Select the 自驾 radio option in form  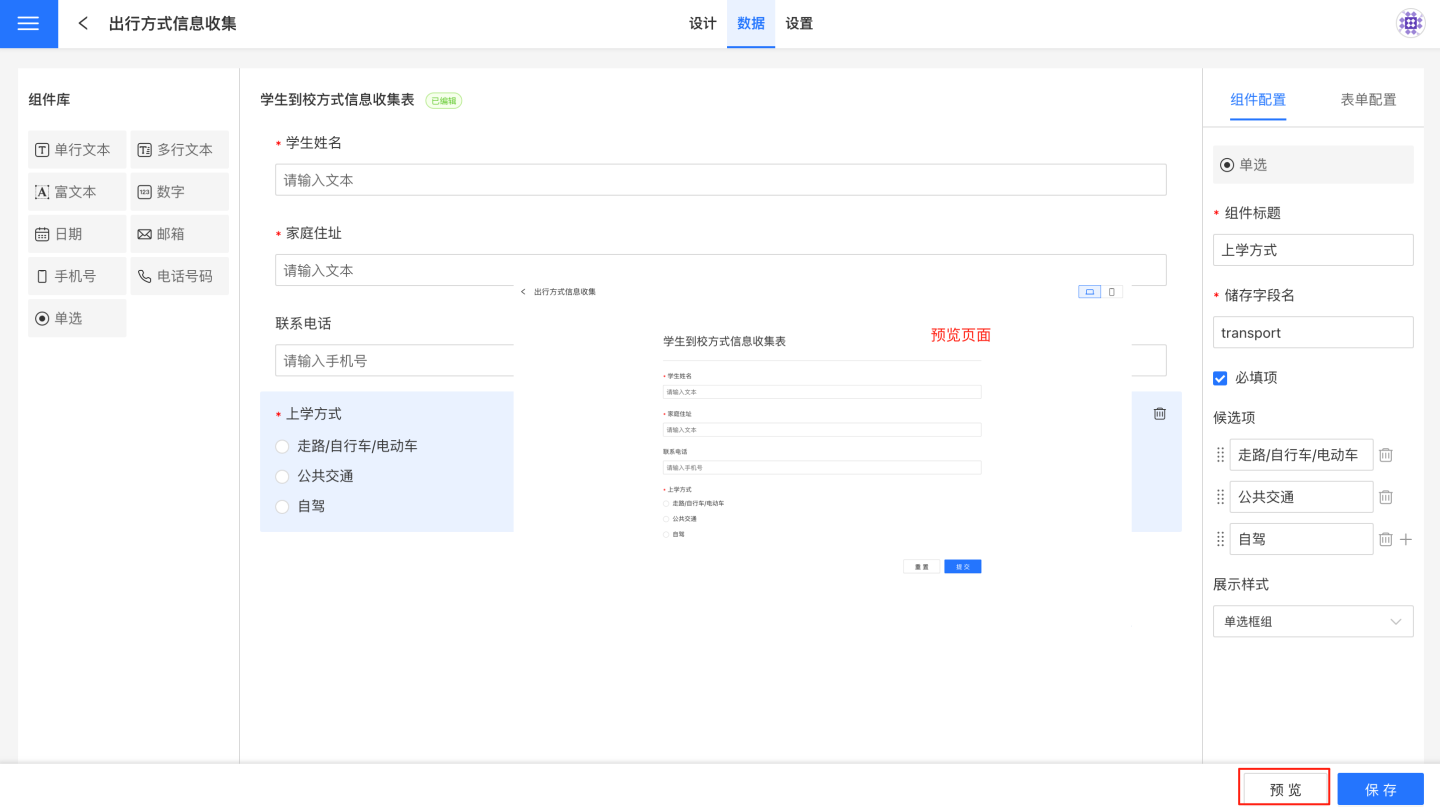pyautogui.click(x=282, y=507)
